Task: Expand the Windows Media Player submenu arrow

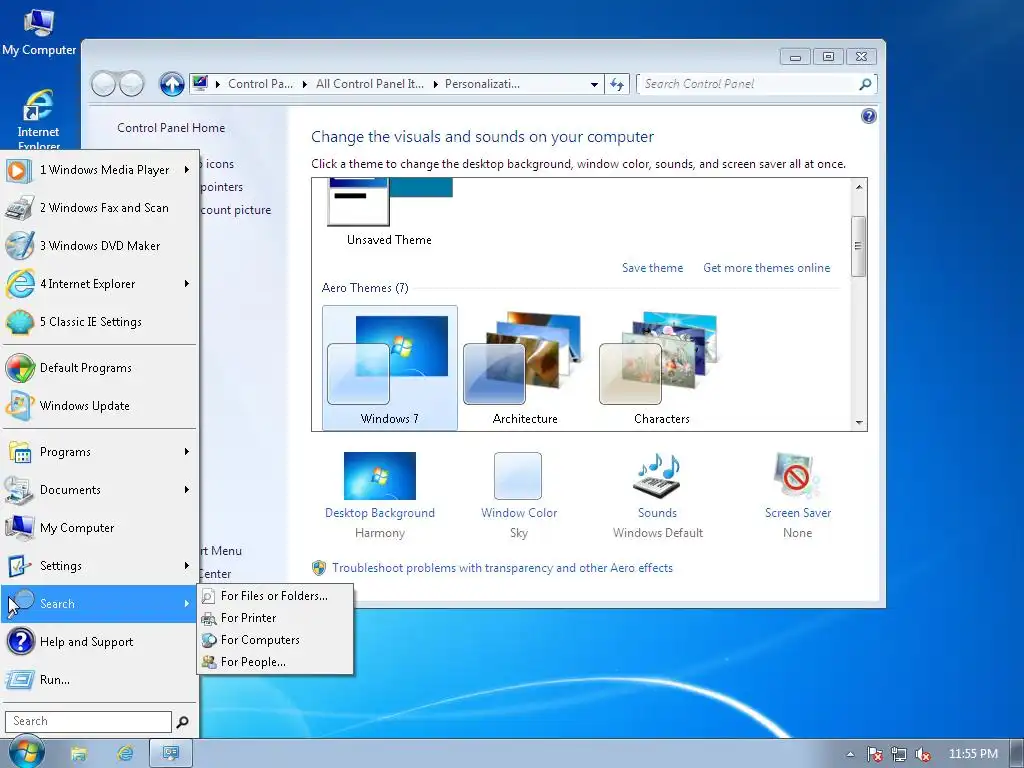Action: coord(187,170)
